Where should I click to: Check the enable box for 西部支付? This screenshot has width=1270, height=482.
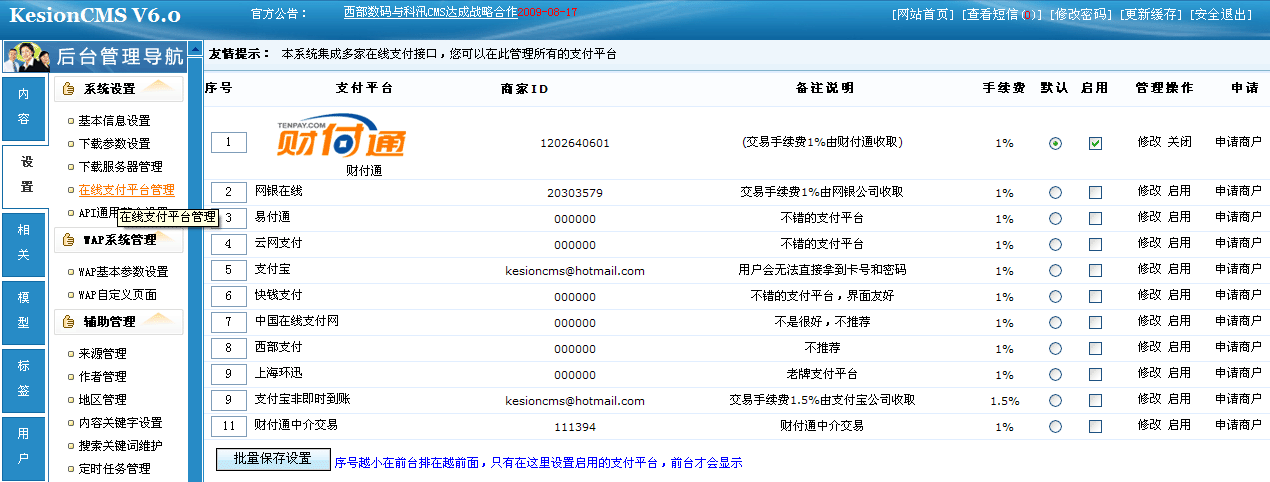[1096, 348]
